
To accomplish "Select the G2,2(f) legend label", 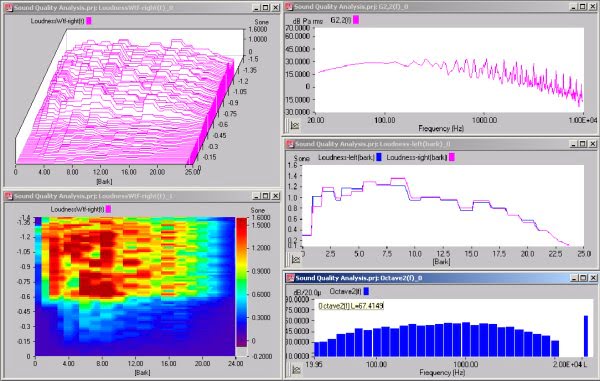I will [341, 20].
